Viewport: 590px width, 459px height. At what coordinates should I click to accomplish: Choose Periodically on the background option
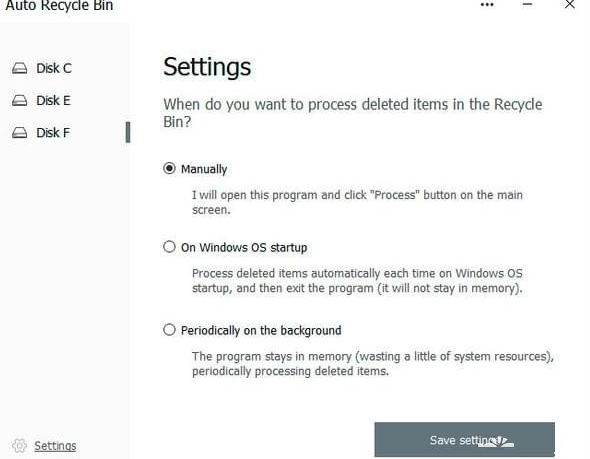point(169,330)
